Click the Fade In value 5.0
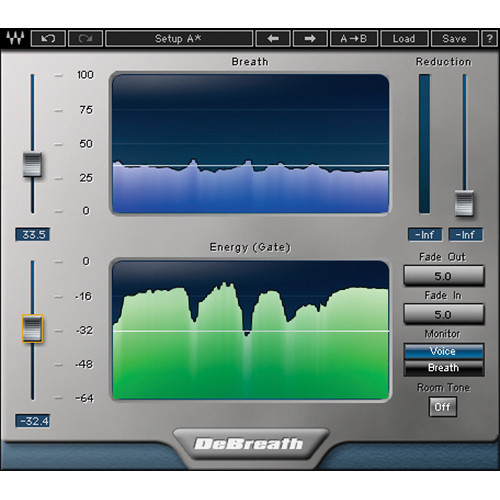This screenshot has width=500, height=500. click(444, 314)
